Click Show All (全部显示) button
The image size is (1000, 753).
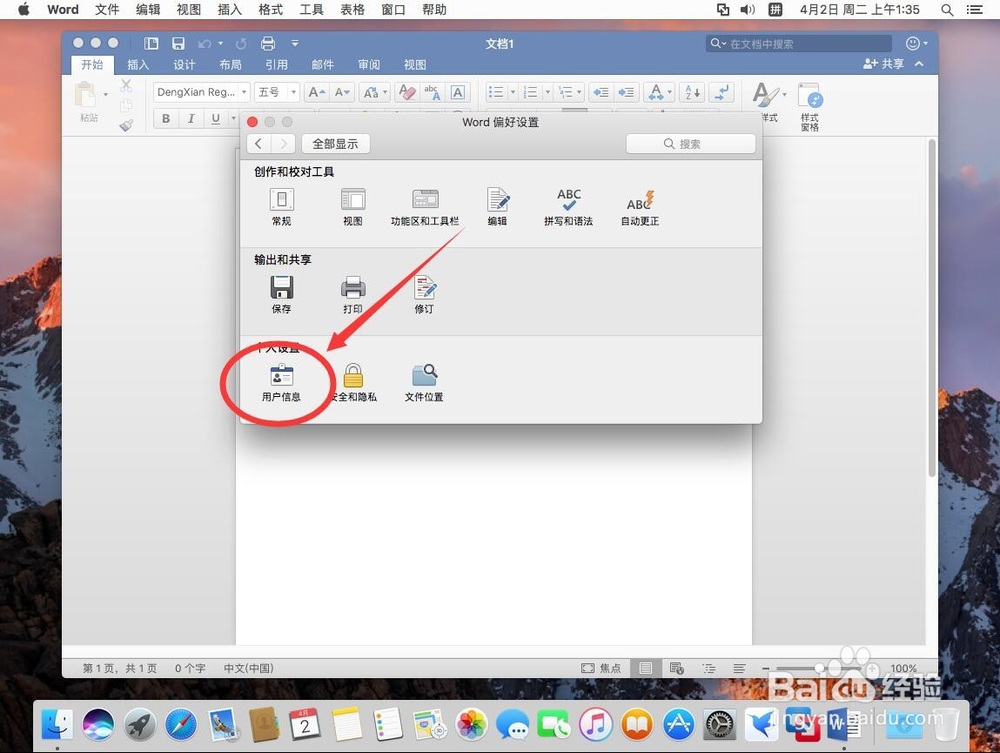[x=335, y=143]
